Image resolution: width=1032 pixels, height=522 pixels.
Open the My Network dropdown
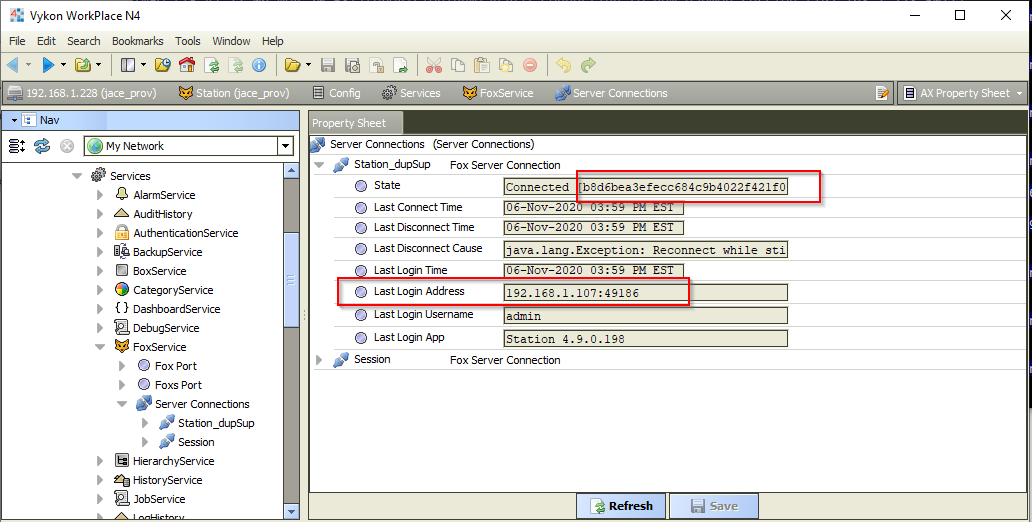[285, 145]
